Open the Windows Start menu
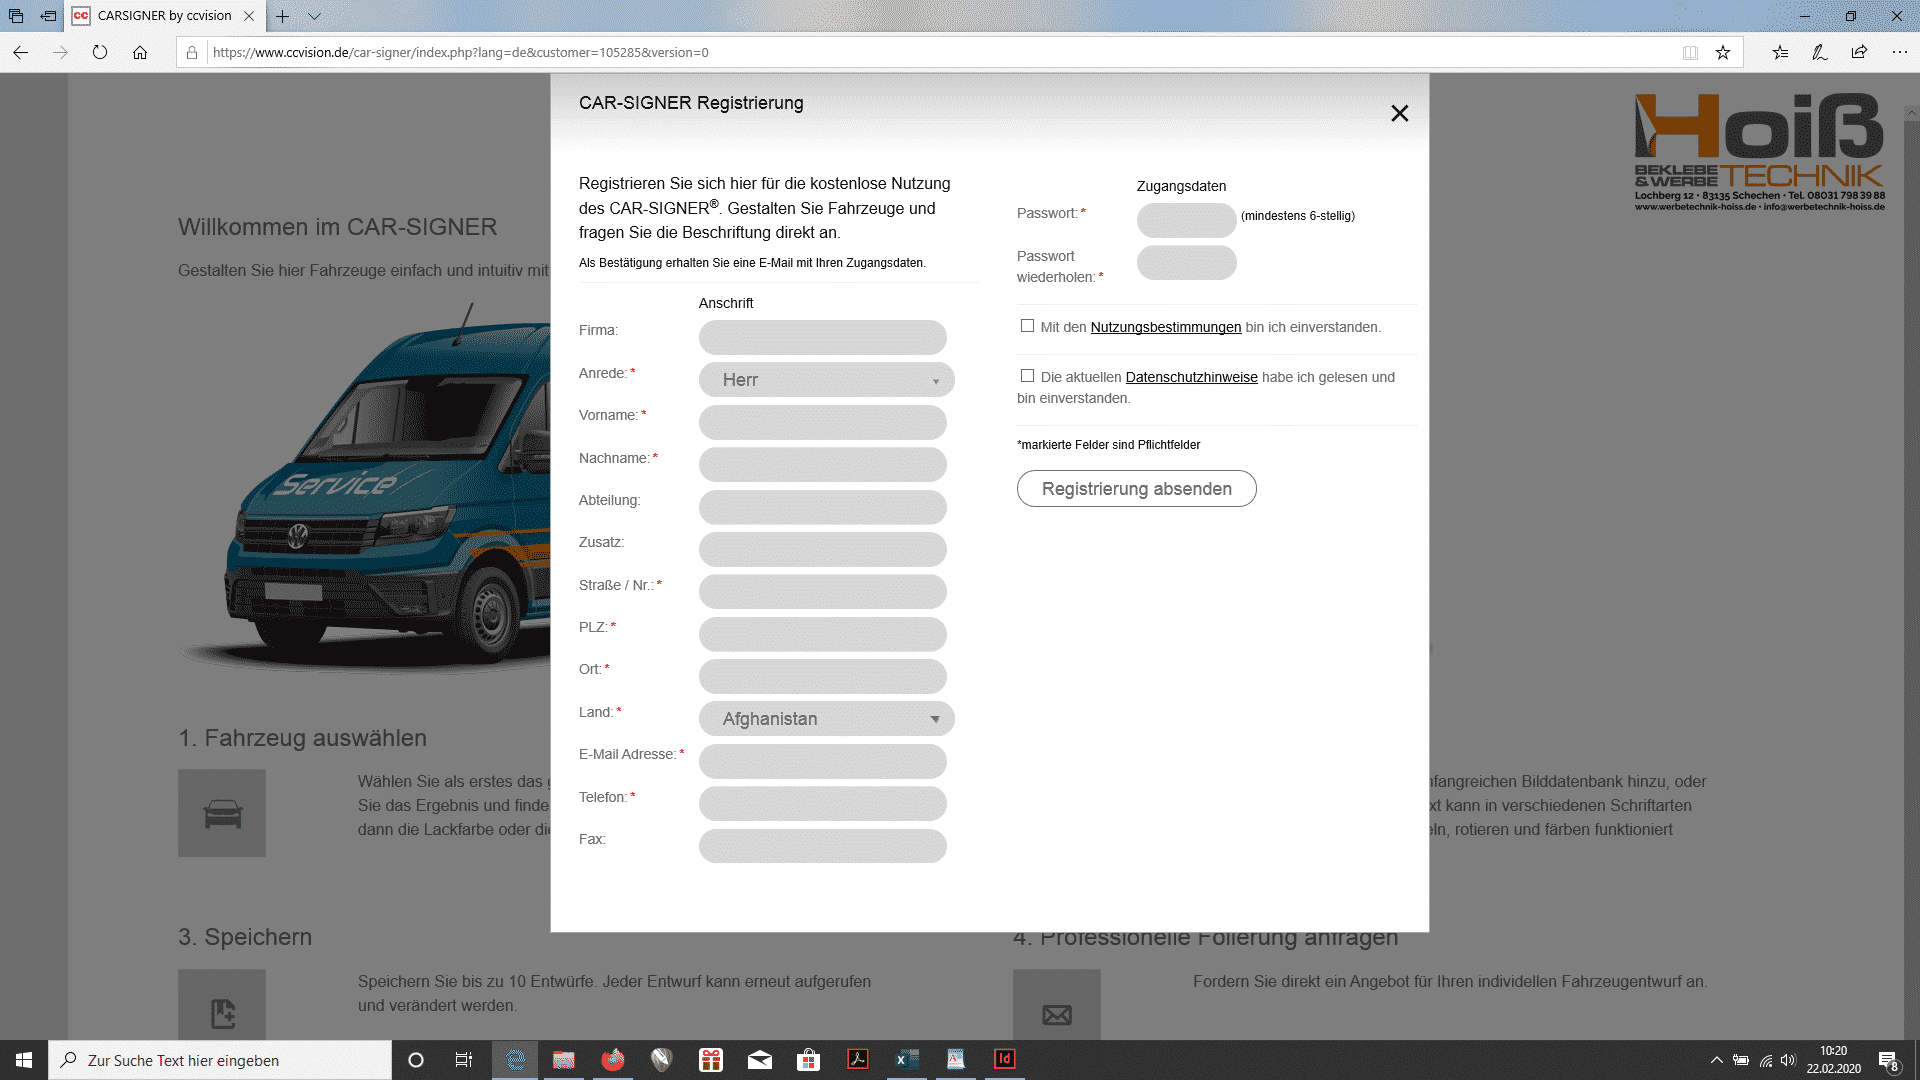This screenshot has width=1920, height=1080. pyautogui.click(x=24, y=1060)
